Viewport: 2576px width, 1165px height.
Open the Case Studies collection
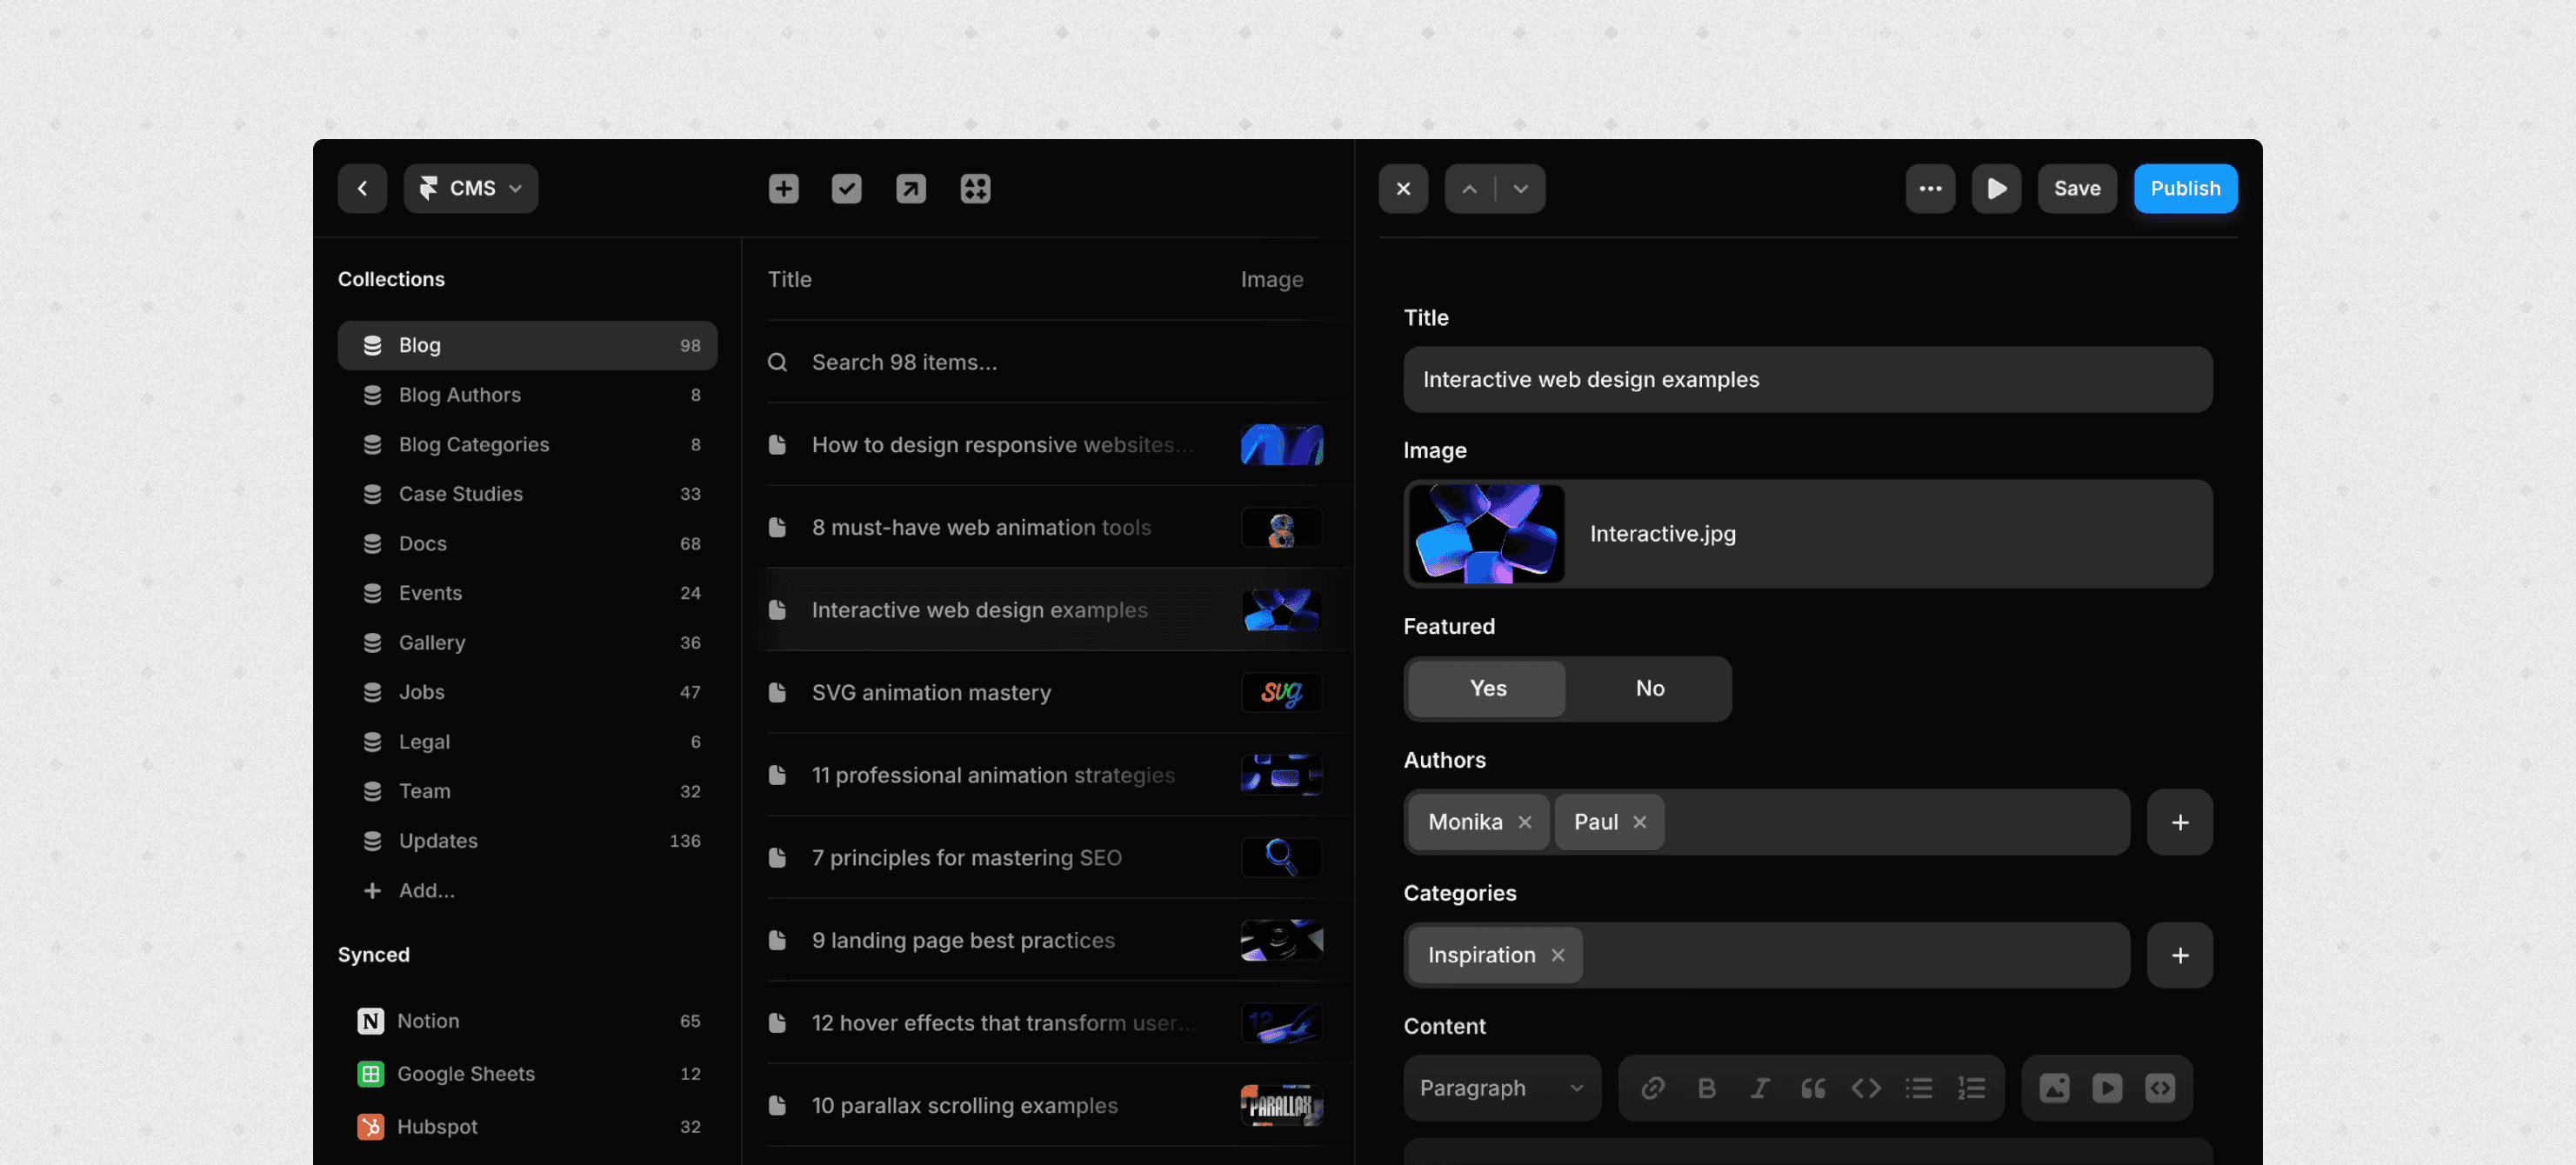tap(460, 494)
